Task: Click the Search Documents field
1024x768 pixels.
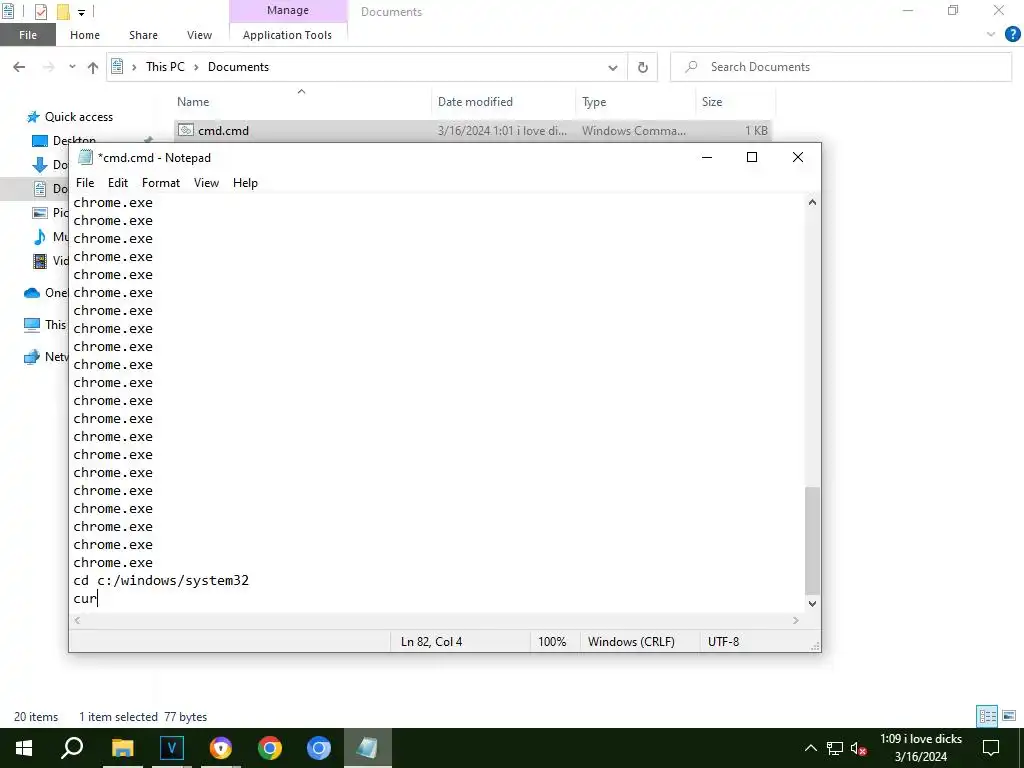Action: click(841, 67)
